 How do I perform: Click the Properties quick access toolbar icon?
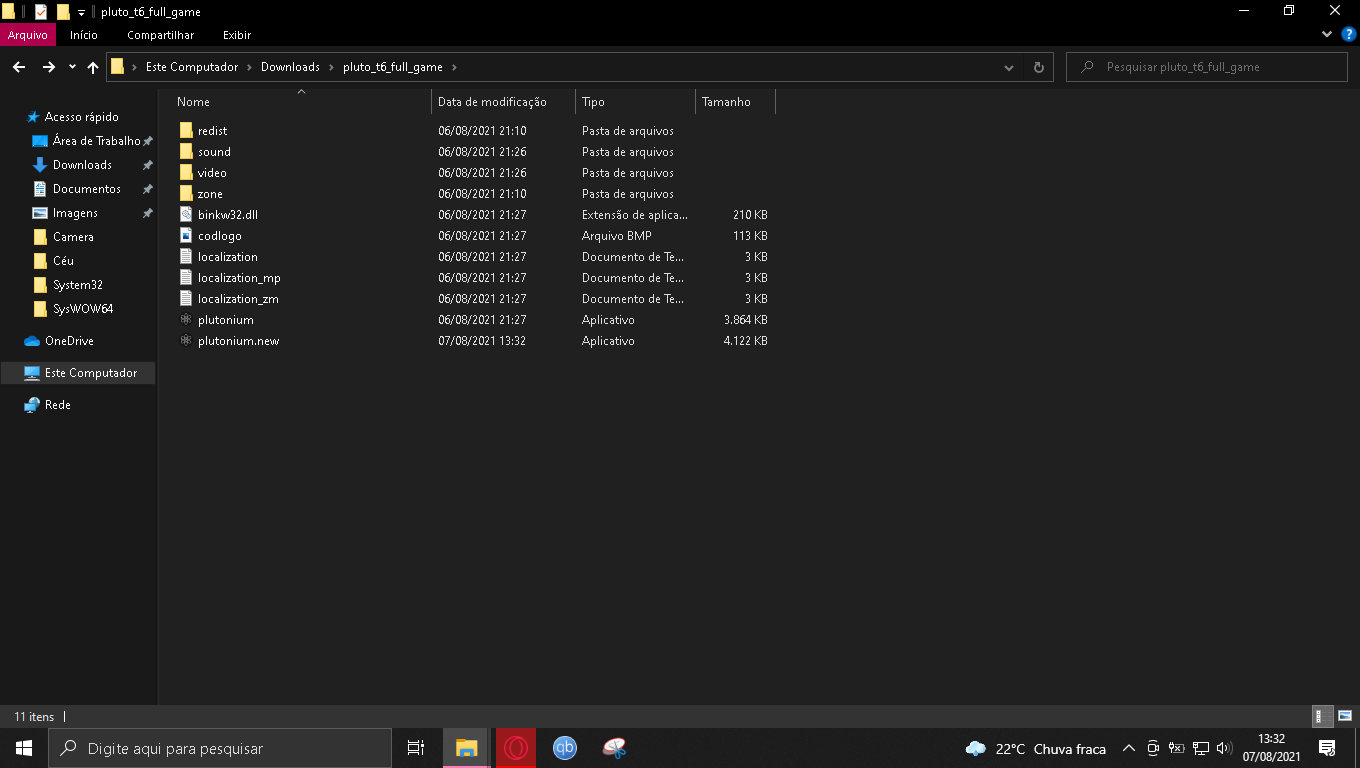[41, 12]
